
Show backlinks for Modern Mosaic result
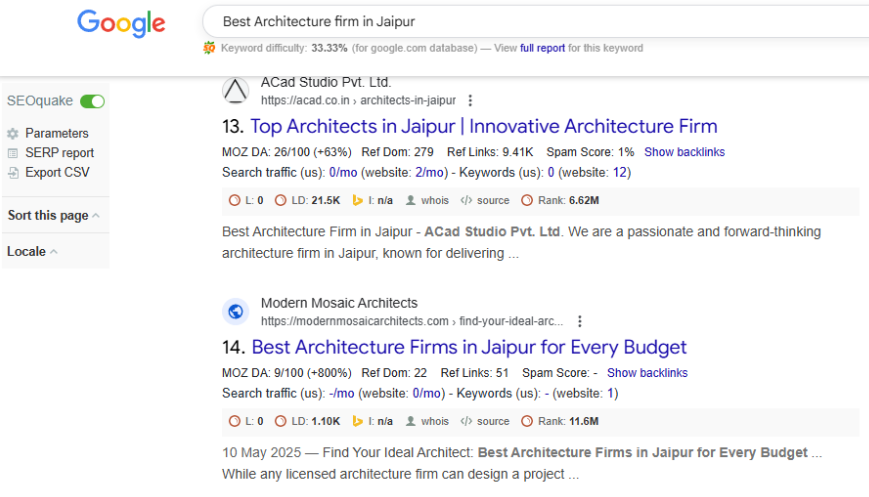tap(647, 373)
